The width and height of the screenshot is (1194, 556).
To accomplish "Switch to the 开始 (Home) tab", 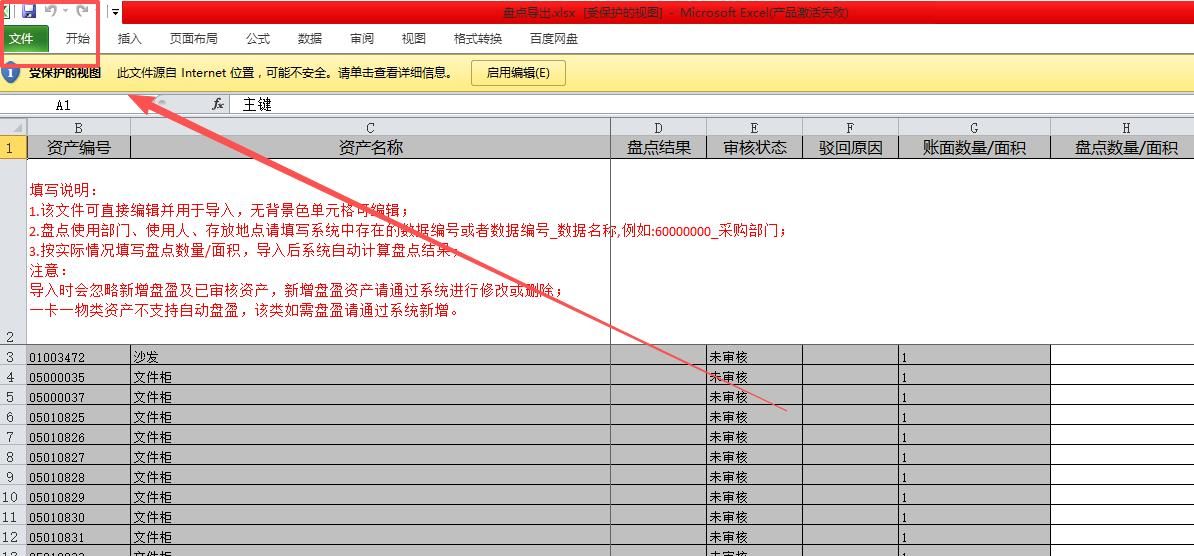I will tap(78, 39).
